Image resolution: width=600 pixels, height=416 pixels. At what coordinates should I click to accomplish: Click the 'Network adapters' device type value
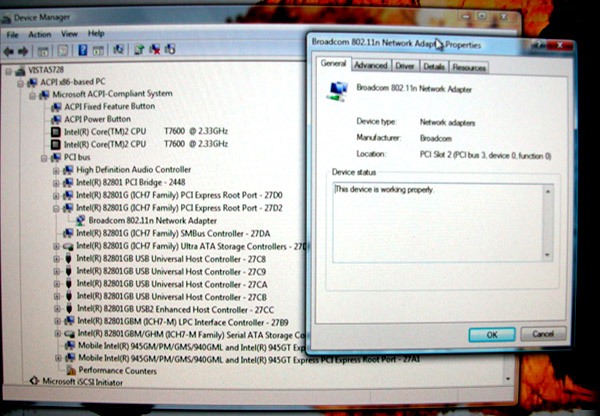click(447, 123)
